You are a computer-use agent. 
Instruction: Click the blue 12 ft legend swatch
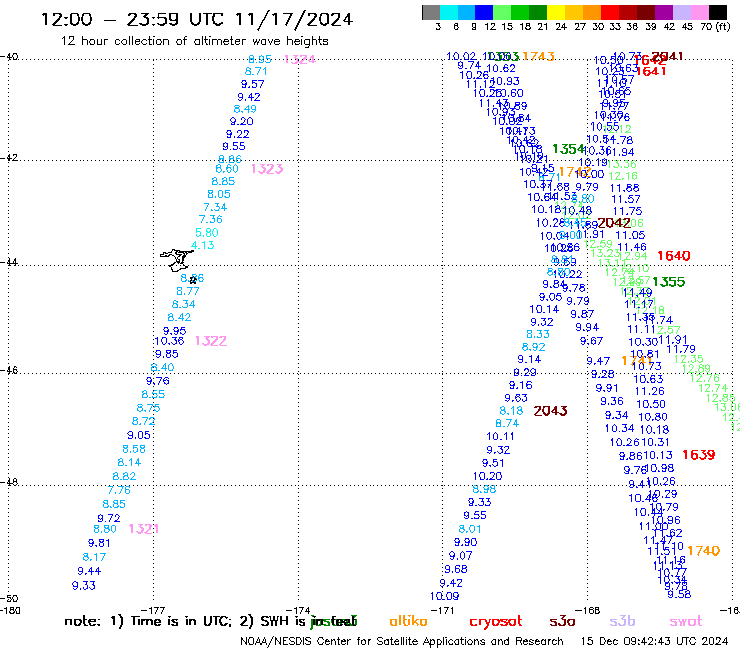[484, 12]
